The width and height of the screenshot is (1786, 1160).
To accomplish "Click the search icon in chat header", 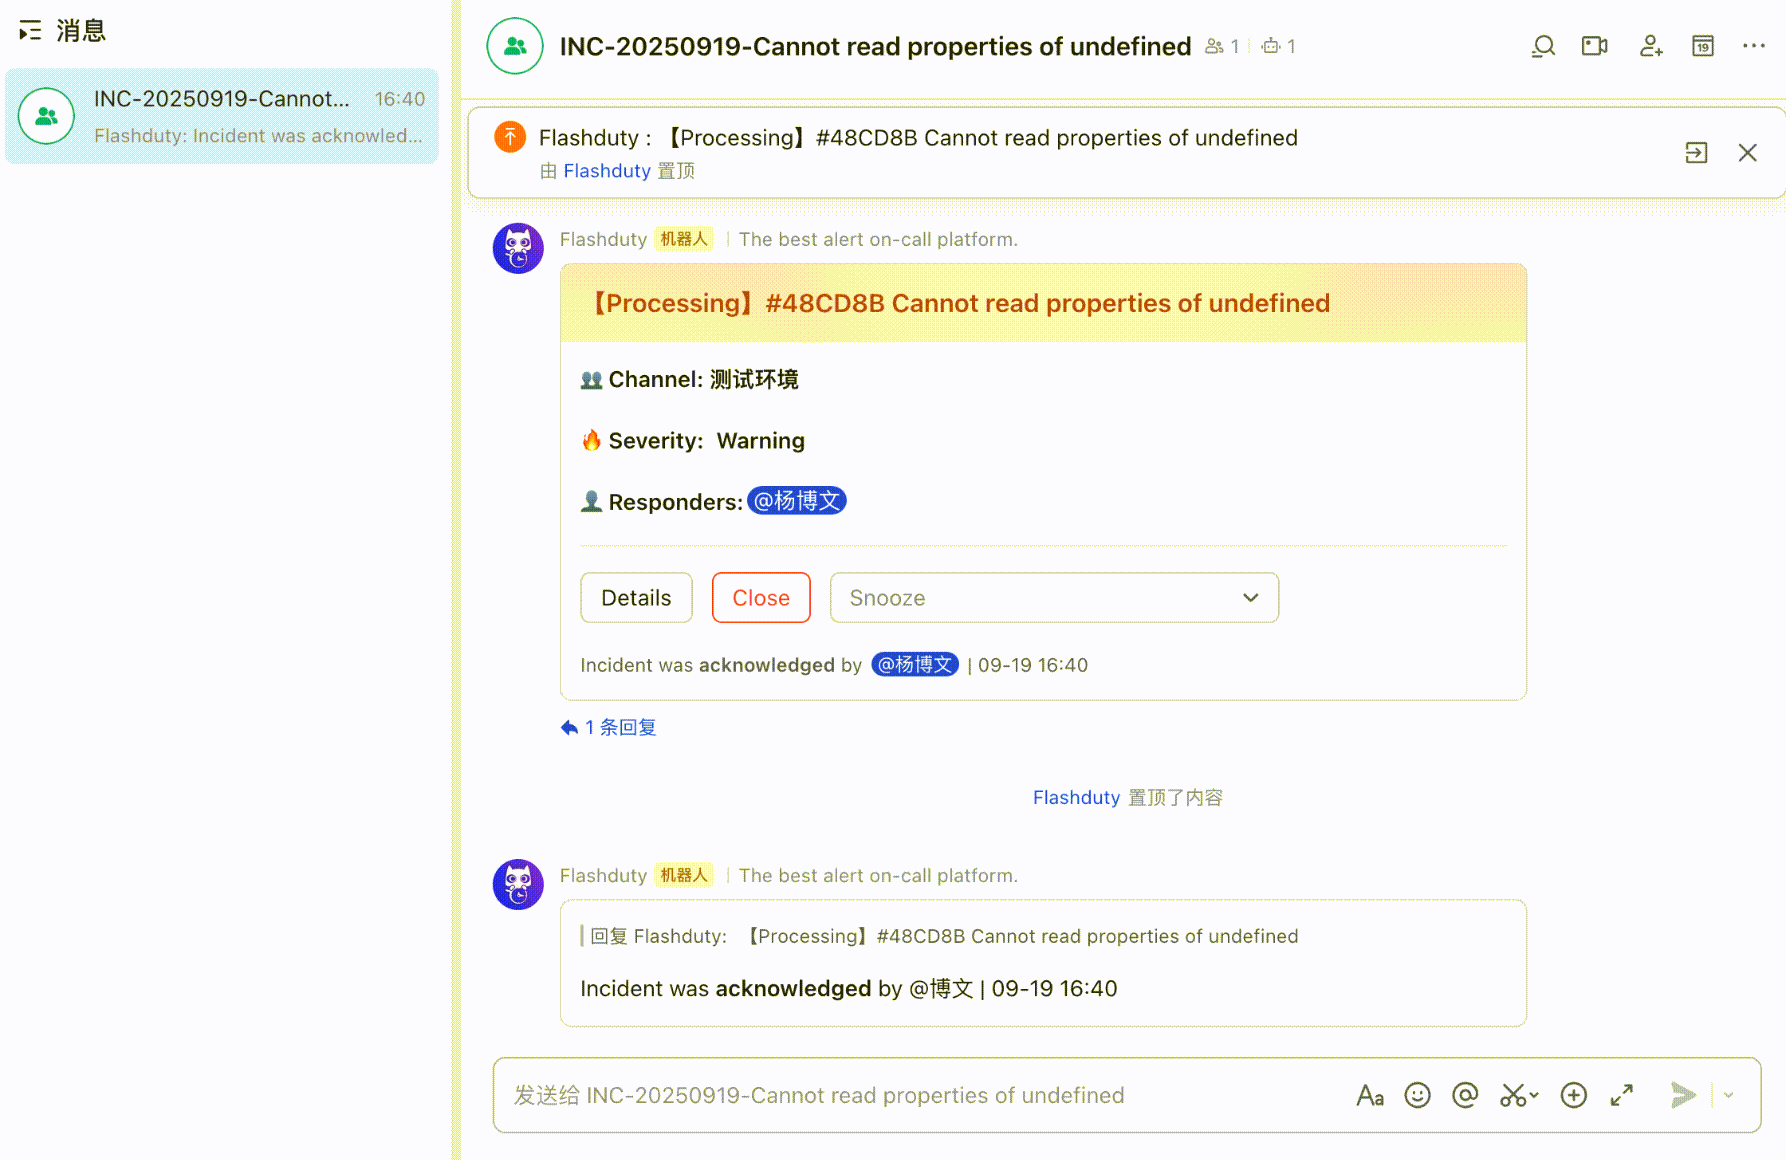I will click(1543, 47).
